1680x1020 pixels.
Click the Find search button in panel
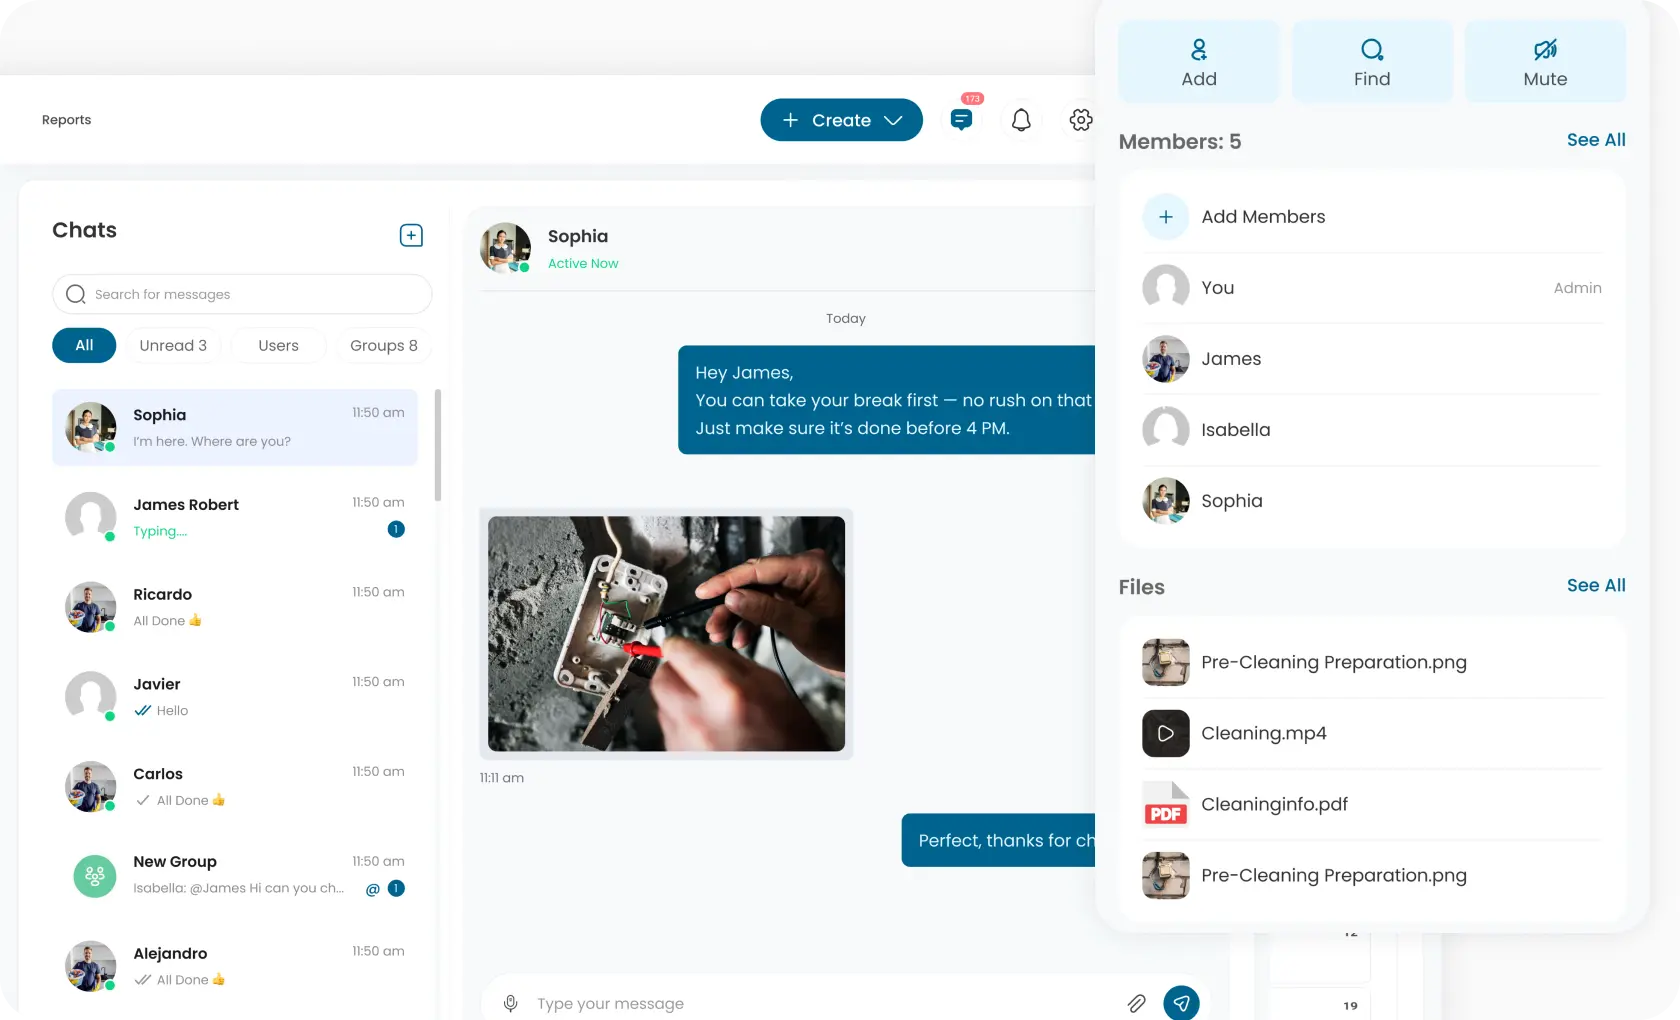coord(1372,62)
